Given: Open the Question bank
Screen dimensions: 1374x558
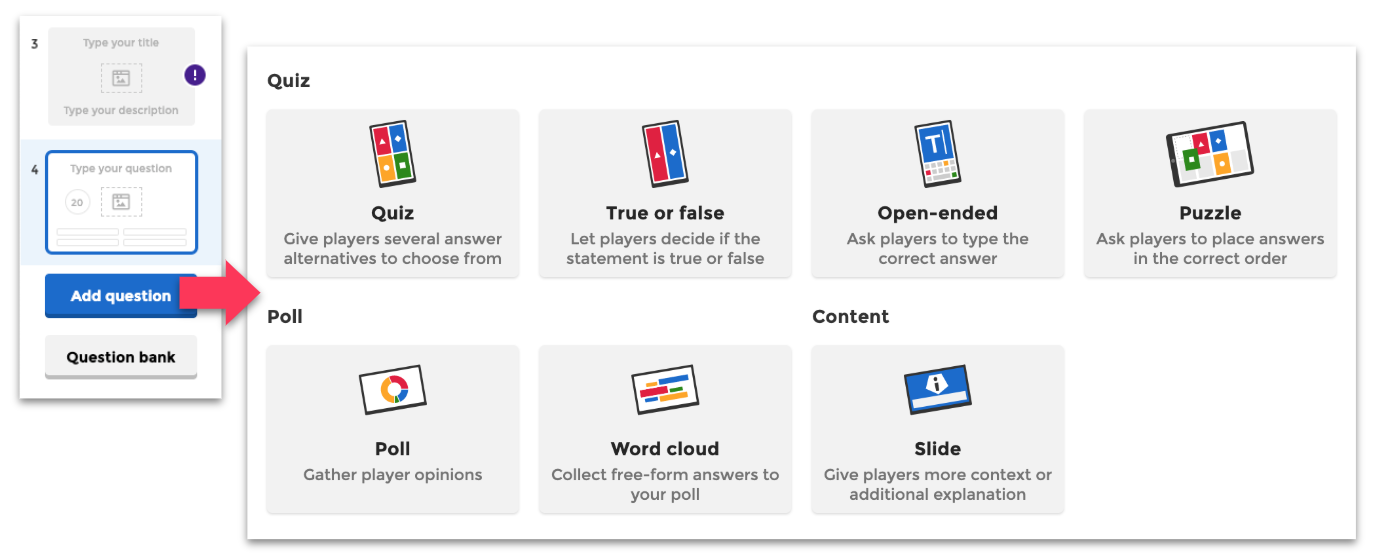Looking at the screenshot, I should [x=121, y=357].
